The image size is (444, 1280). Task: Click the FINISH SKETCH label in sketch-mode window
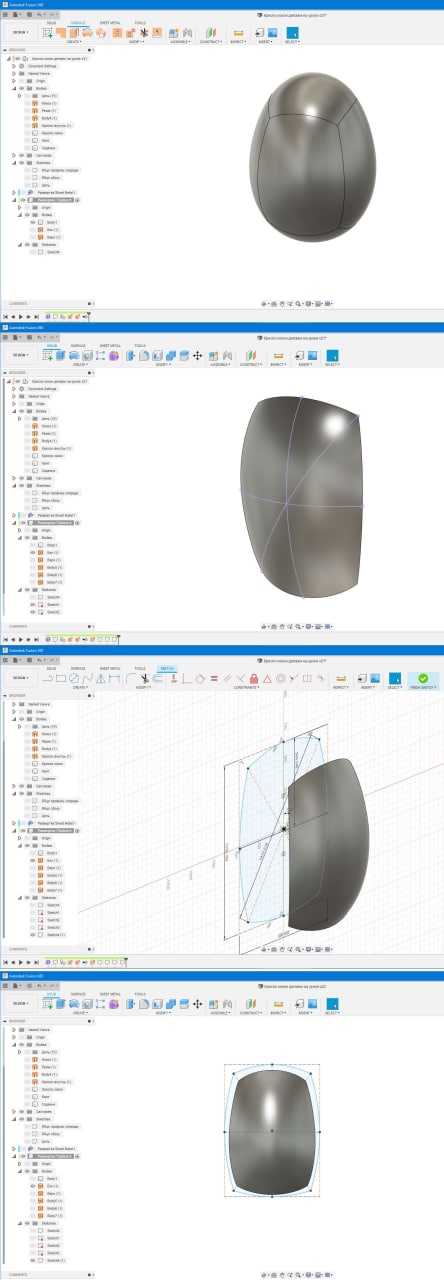(x=423, y=687)
